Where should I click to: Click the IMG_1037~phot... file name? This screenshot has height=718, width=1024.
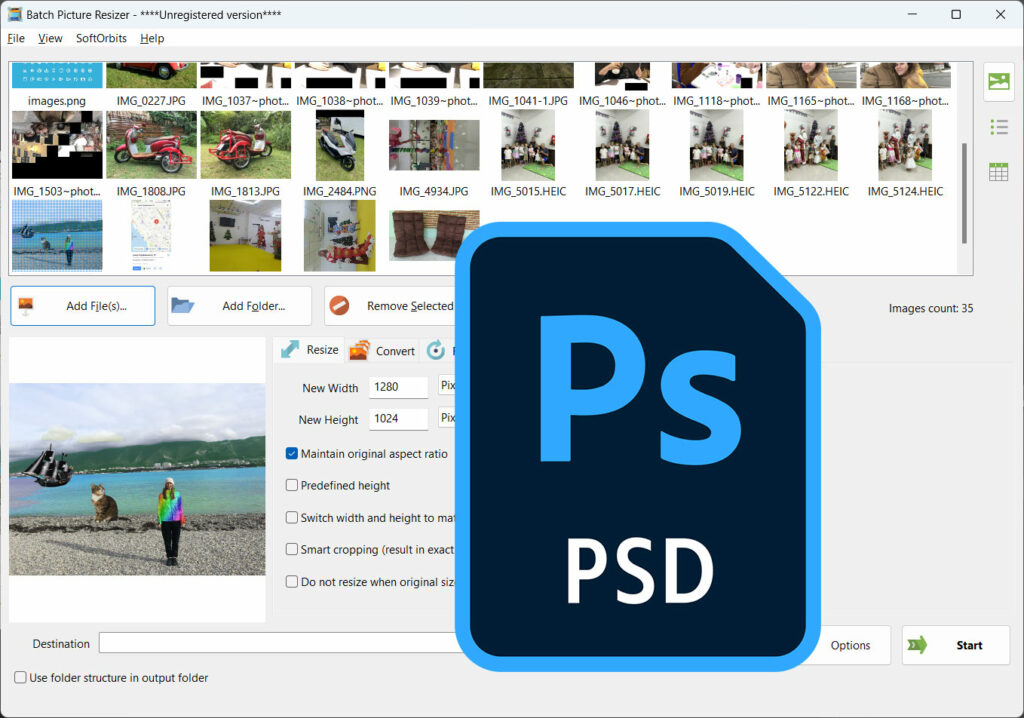(245, 101)
